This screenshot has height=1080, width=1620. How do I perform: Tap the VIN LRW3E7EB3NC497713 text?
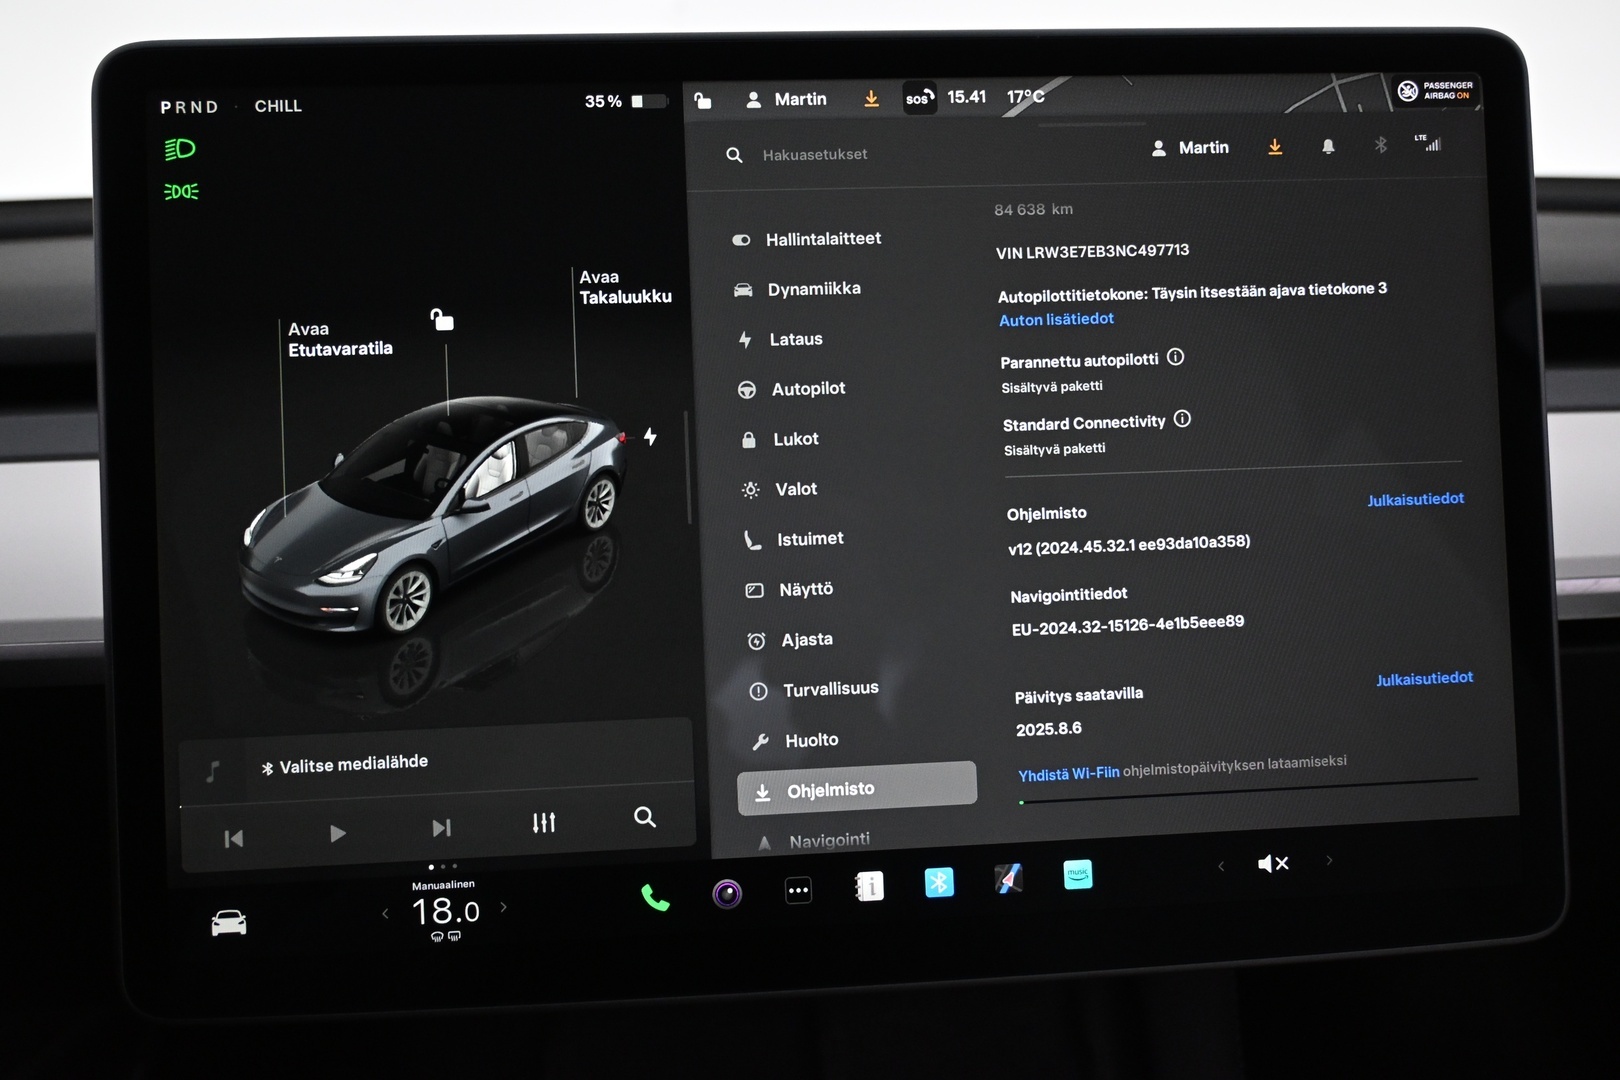click(x=1092, y=251)
